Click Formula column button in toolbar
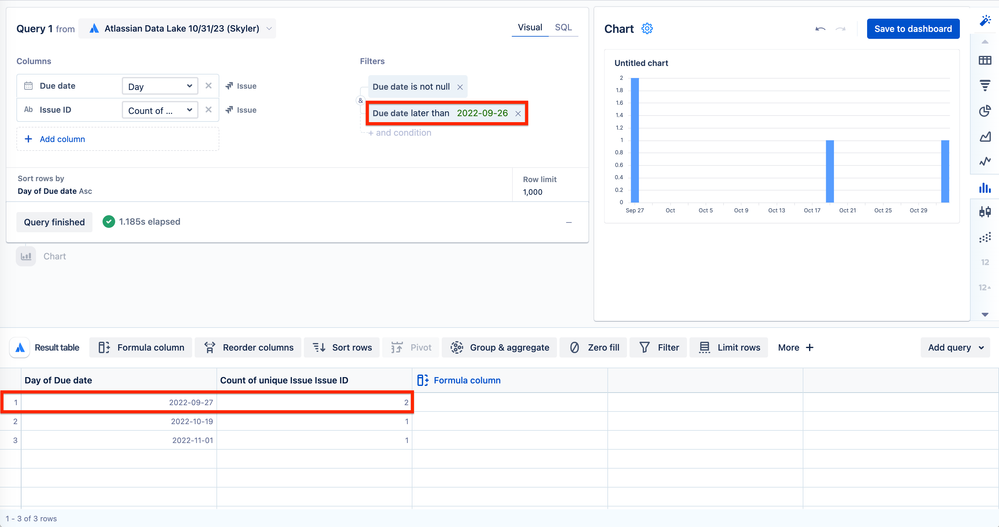Viewport: 999px width, 527px height. (x=141, y=347)
